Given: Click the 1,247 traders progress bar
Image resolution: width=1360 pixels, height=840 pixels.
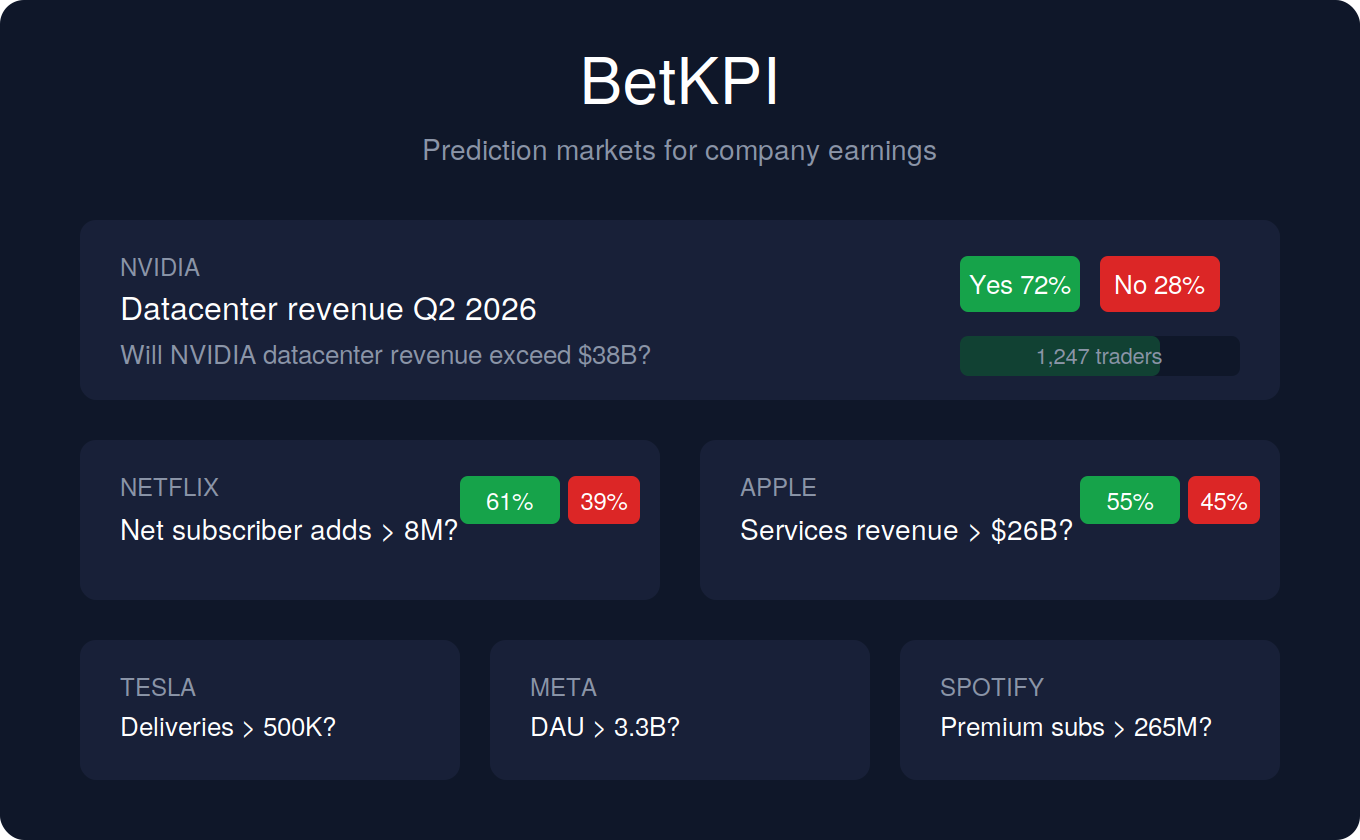Looking at the screenshot, I should coord(1099,356).
